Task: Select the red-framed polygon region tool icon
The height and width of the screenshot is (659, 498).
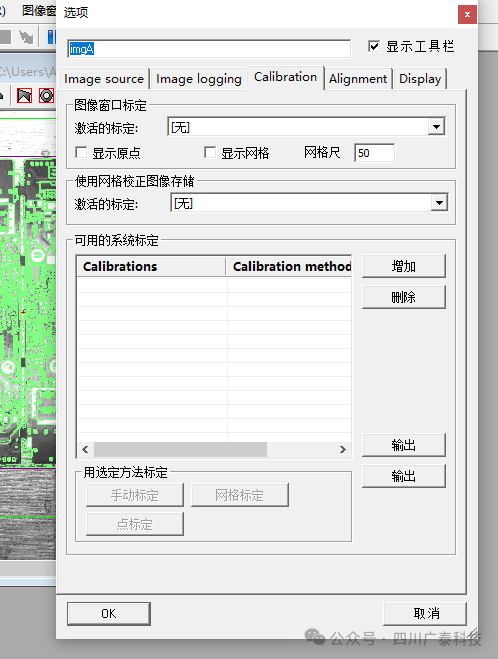Action: click(x=24, y=96)
